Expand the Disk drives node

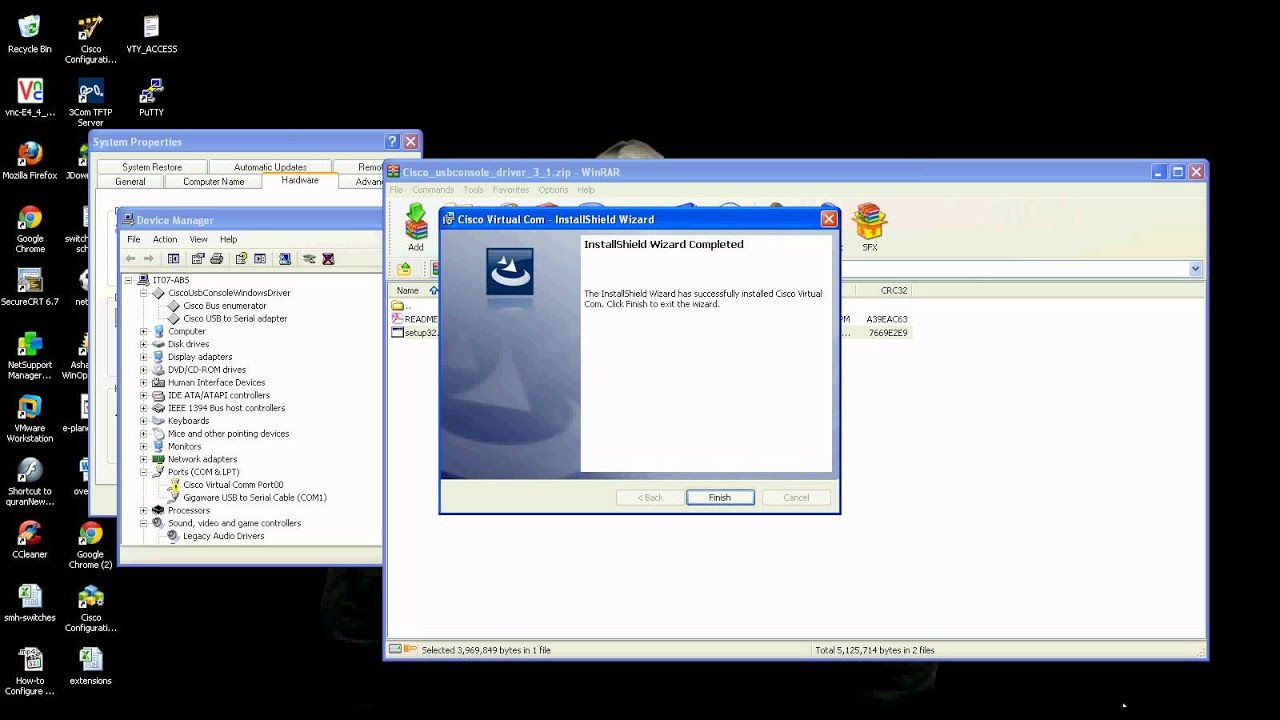[144, 344]
